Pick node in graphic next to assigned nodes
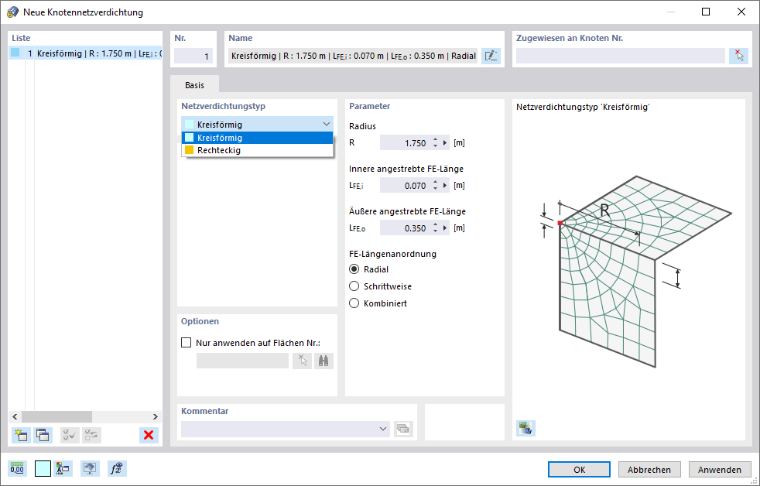 coord(739,56)
